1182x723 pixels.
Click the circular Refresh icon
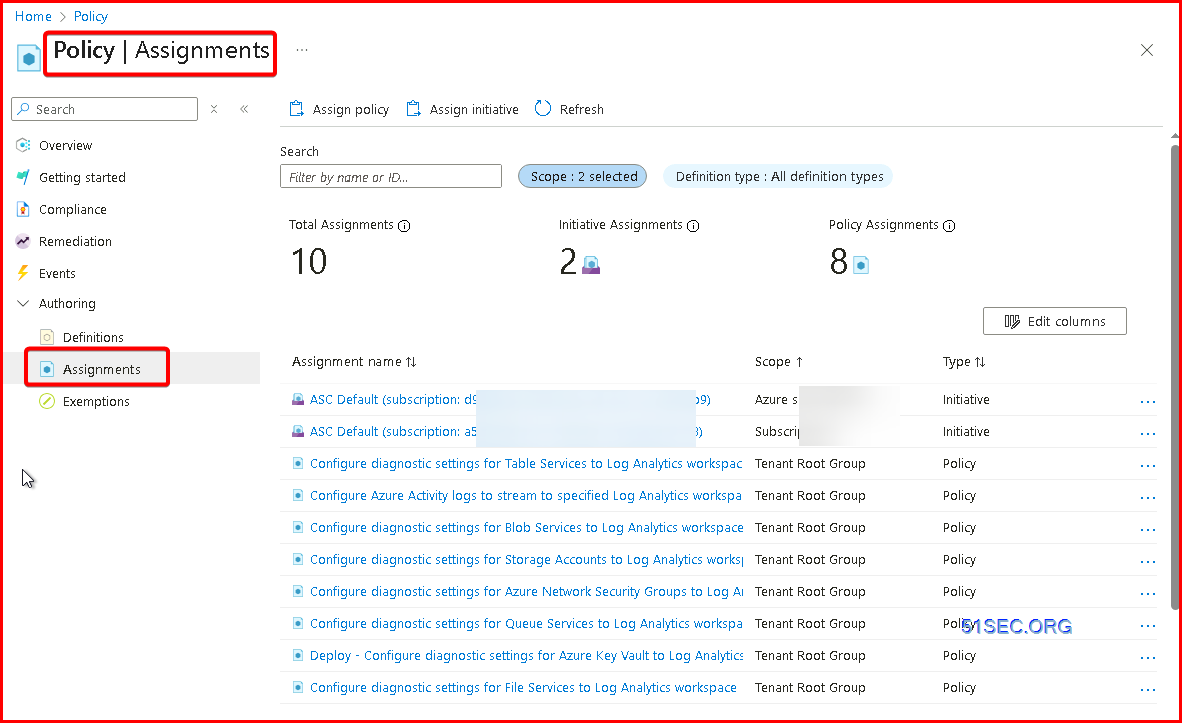pyautogui.click(x=543, y=109)
